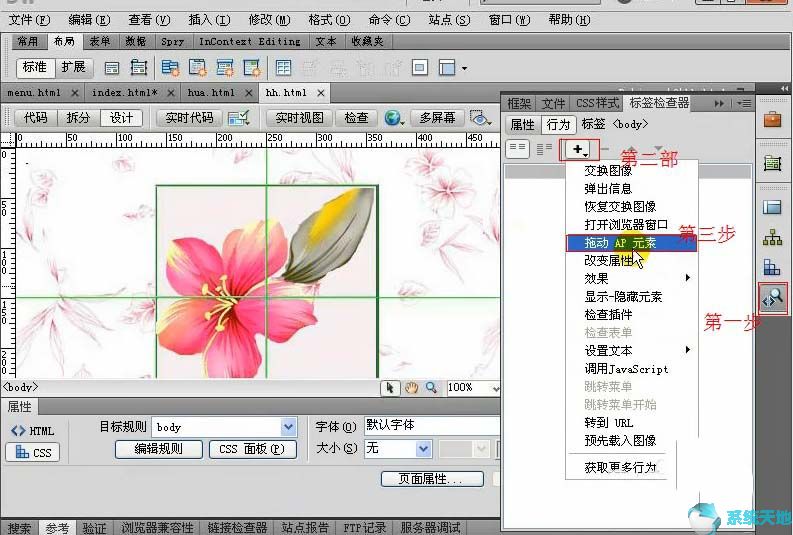Image resolution: width=793 pixels, height=535 pixels.
Task: Click Spry tabbed panels icon
Action: pos(197,67)
